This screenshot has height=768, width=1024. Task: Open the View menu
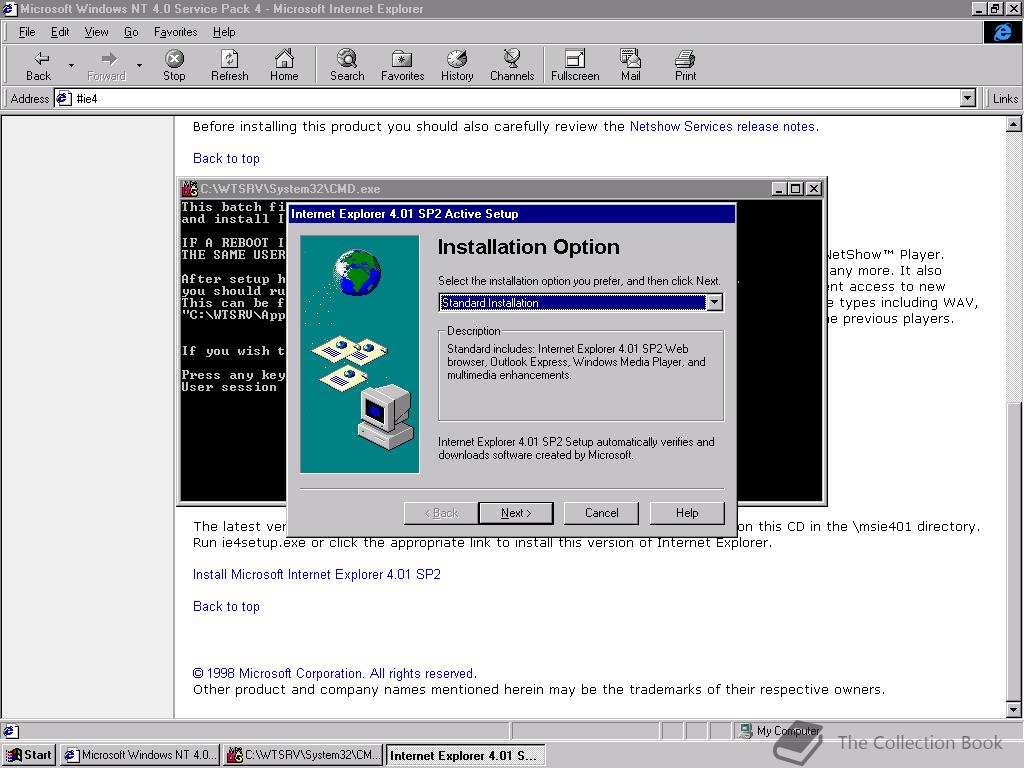[96, 32]
